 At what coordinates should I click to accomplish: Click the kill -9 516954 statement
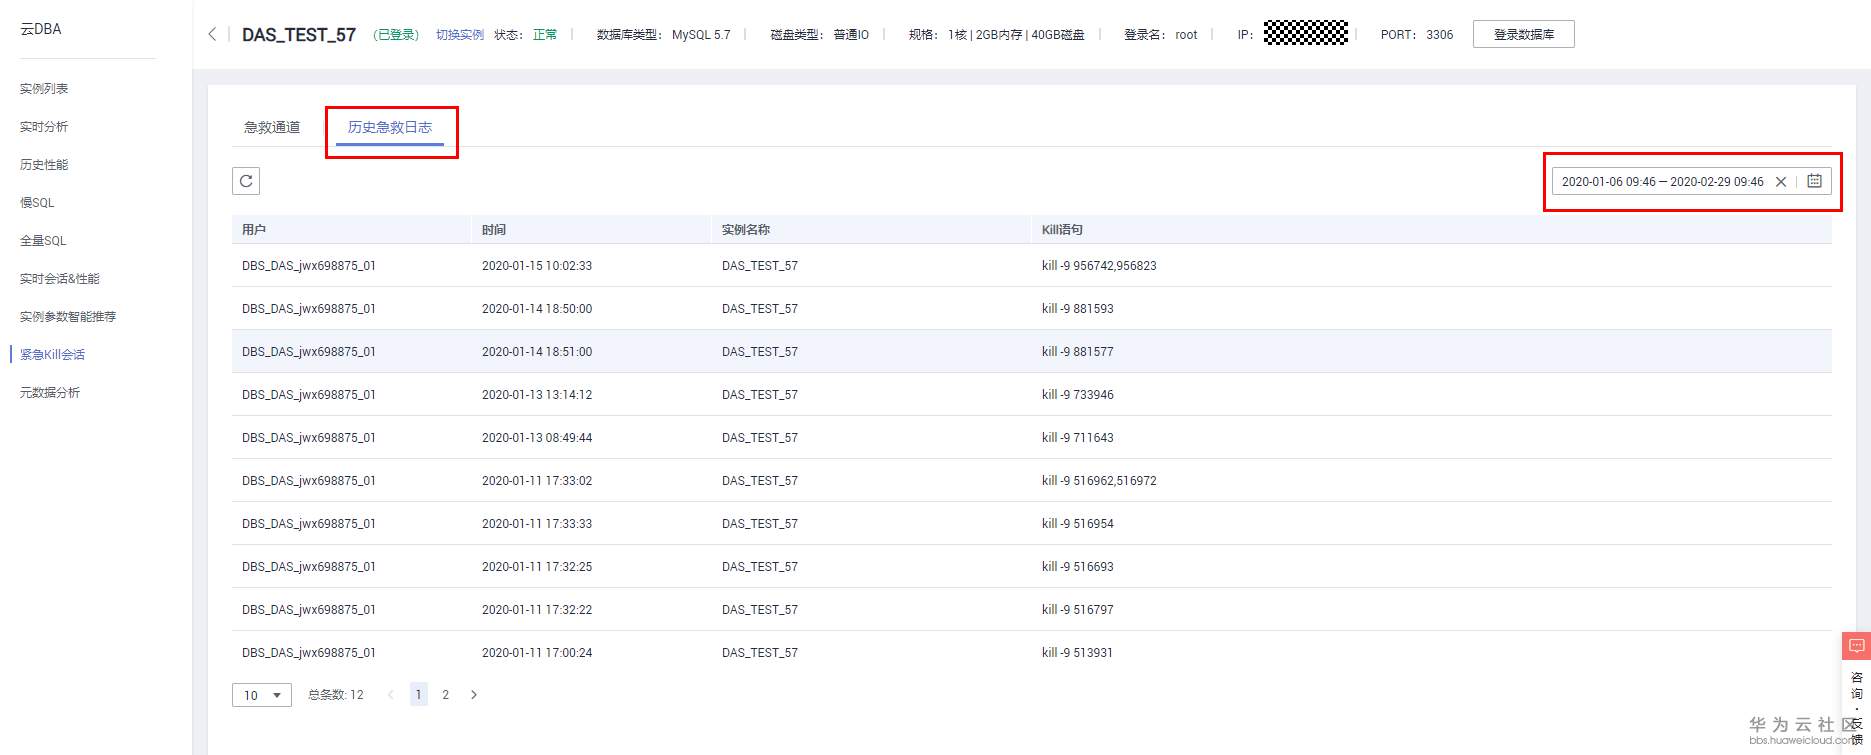[x=1078, y=524]
